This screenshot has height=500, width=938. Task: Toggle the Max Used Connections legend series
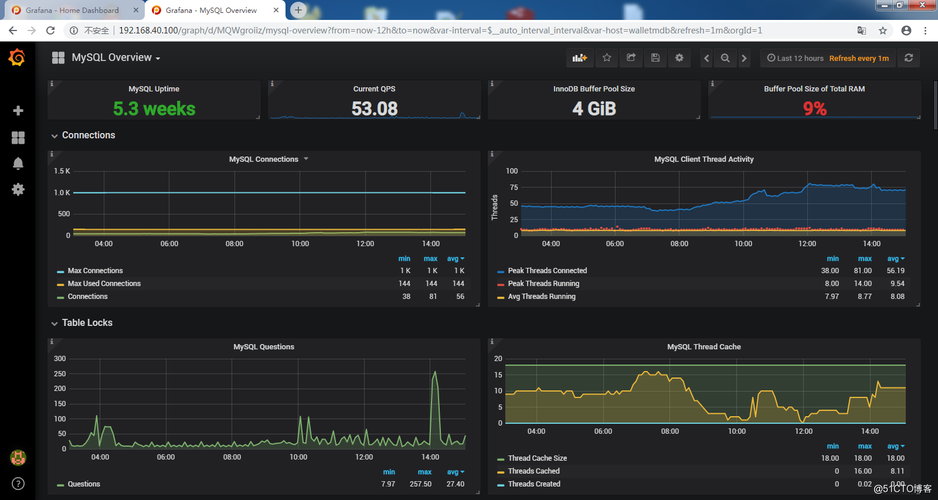tap(97, 284)
